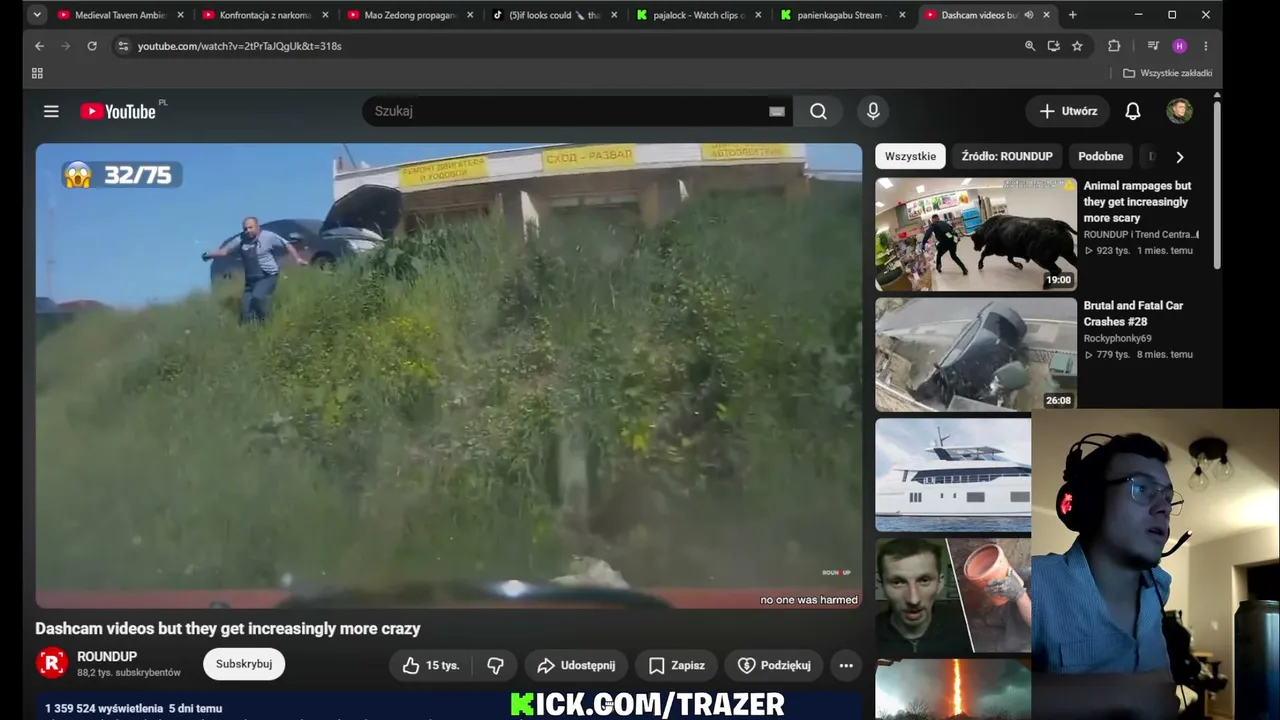Open the apps grid in bookmarks bar

click(37, 73)
